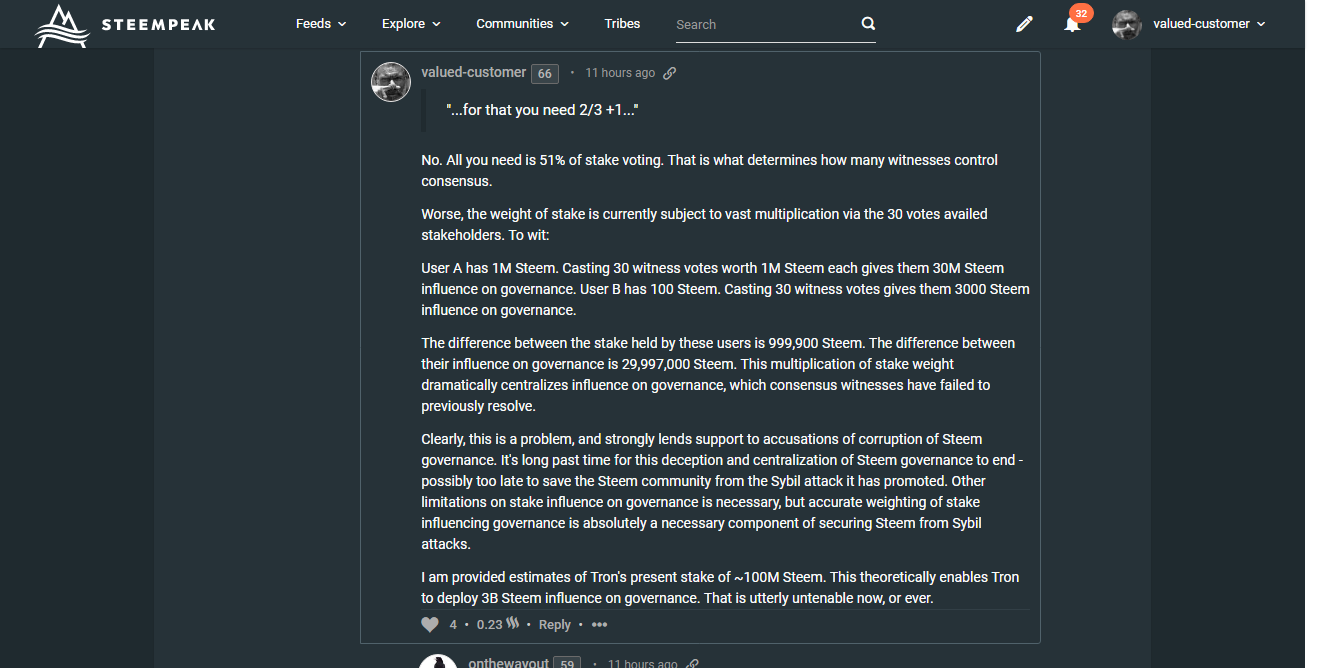The height and width of the screenshot is (668, 1320).
Task: Click the search magnifier icon
Action: (x=868, y=24)
